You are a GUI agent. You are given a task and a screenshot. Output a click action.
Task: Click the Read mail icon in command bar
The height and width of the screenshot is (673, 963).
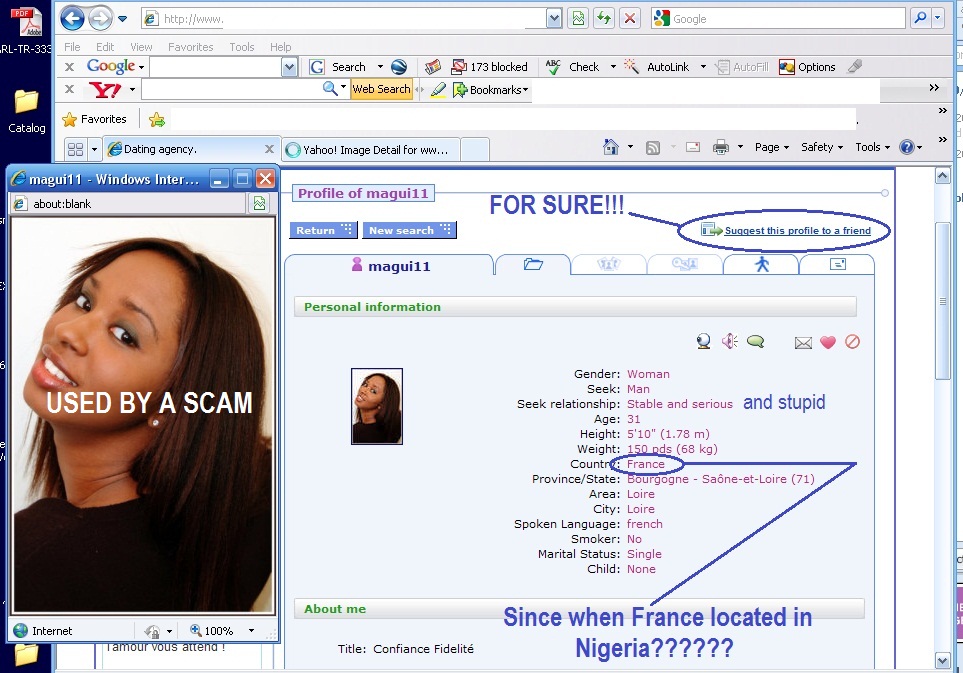pos(693,147)
